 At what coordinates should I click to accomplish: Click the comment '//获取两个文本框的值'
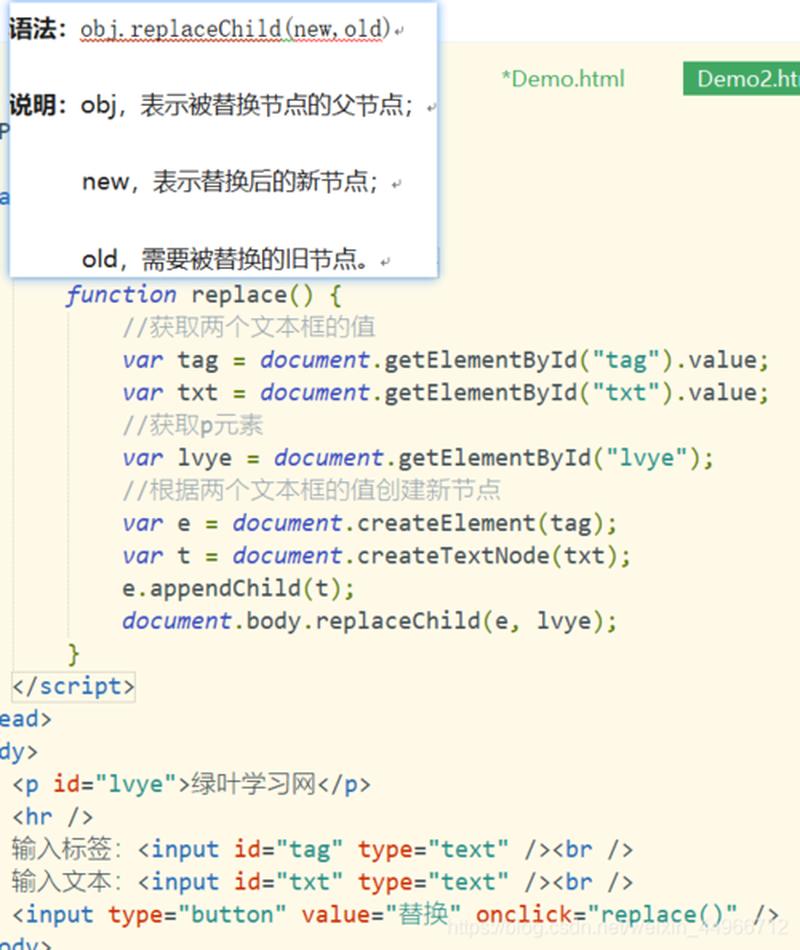(249, 327)
